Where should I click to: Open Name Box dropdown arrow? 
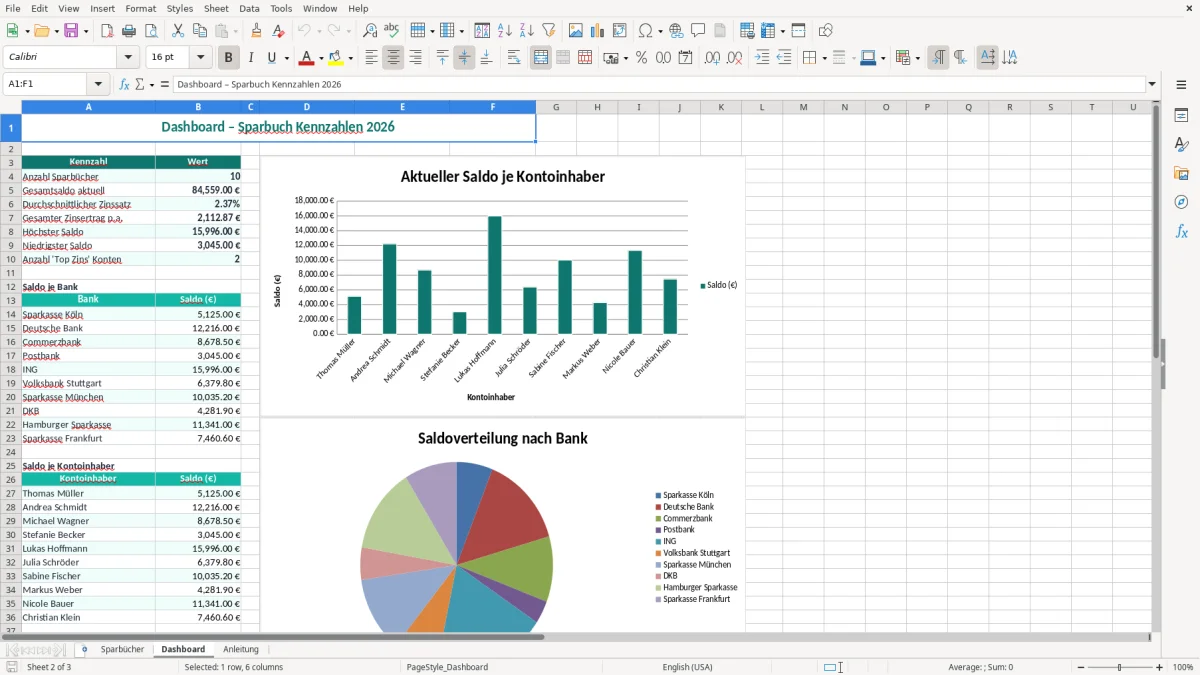click(x=98, y=85)
